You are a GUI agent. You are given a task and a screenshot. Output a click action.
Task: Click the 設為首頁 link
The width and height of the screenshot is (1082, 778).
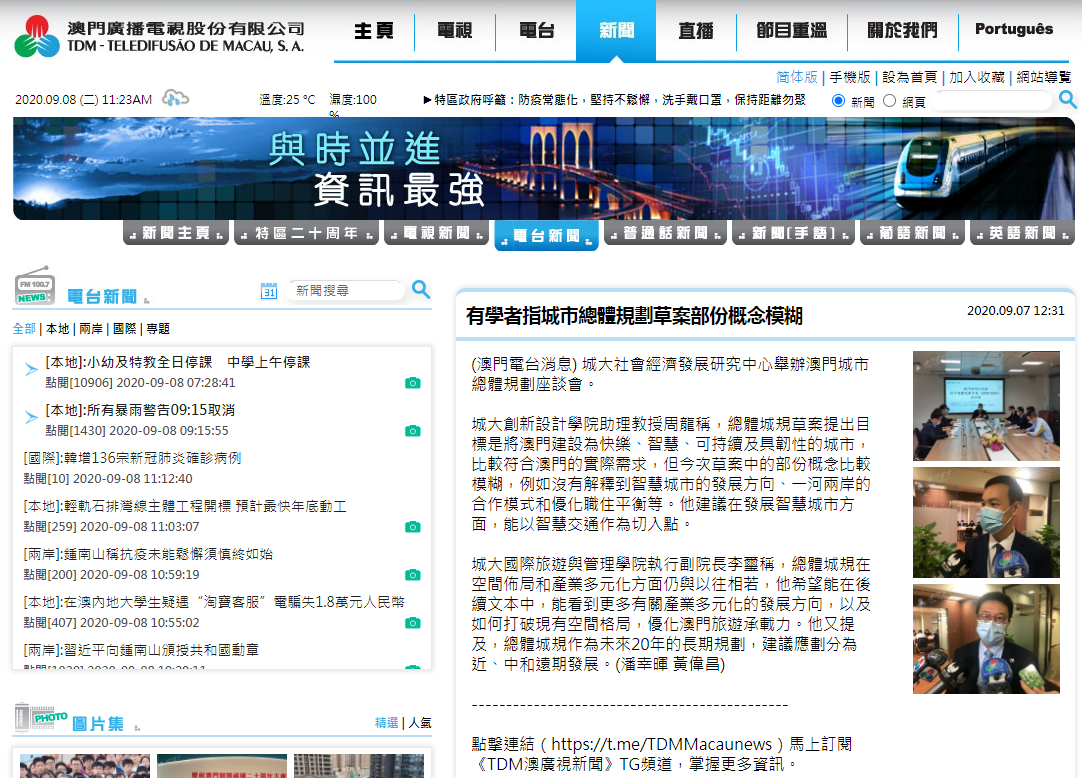coord(909,77)
